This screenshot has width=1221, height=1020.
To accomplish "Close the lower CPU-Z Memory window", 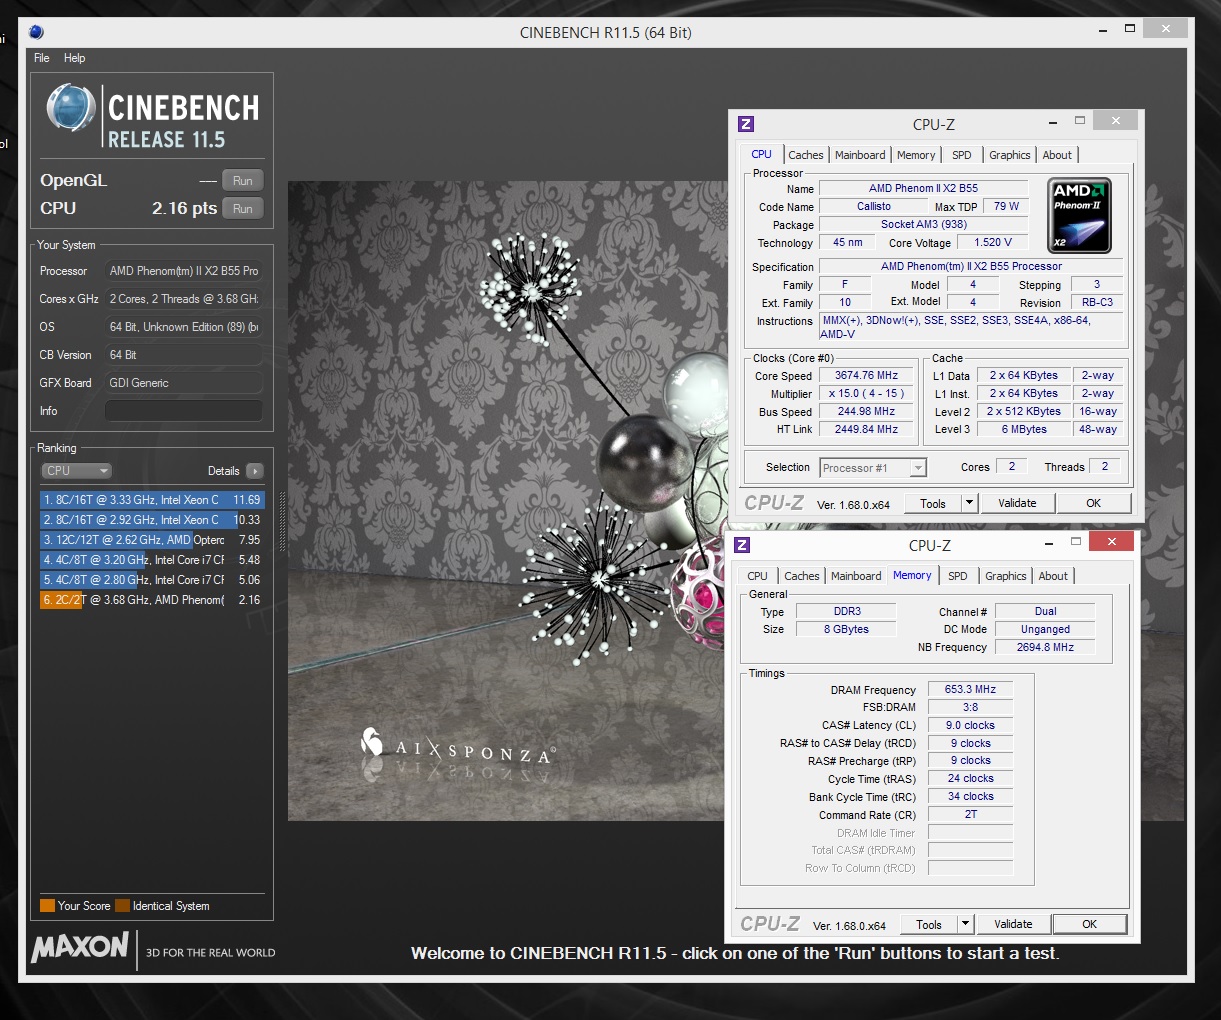I will coord(1111,542).
